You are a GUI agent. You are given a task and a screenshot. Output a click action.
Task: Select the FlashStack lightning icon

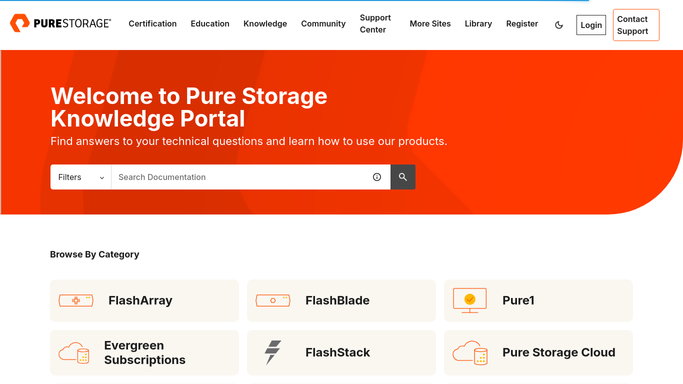pyautogui.click(x=273, y=352)
